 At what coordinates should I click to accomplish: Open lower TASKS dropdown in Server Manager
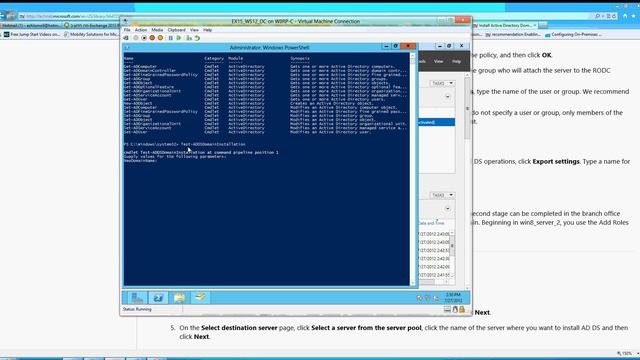(442, 195)
